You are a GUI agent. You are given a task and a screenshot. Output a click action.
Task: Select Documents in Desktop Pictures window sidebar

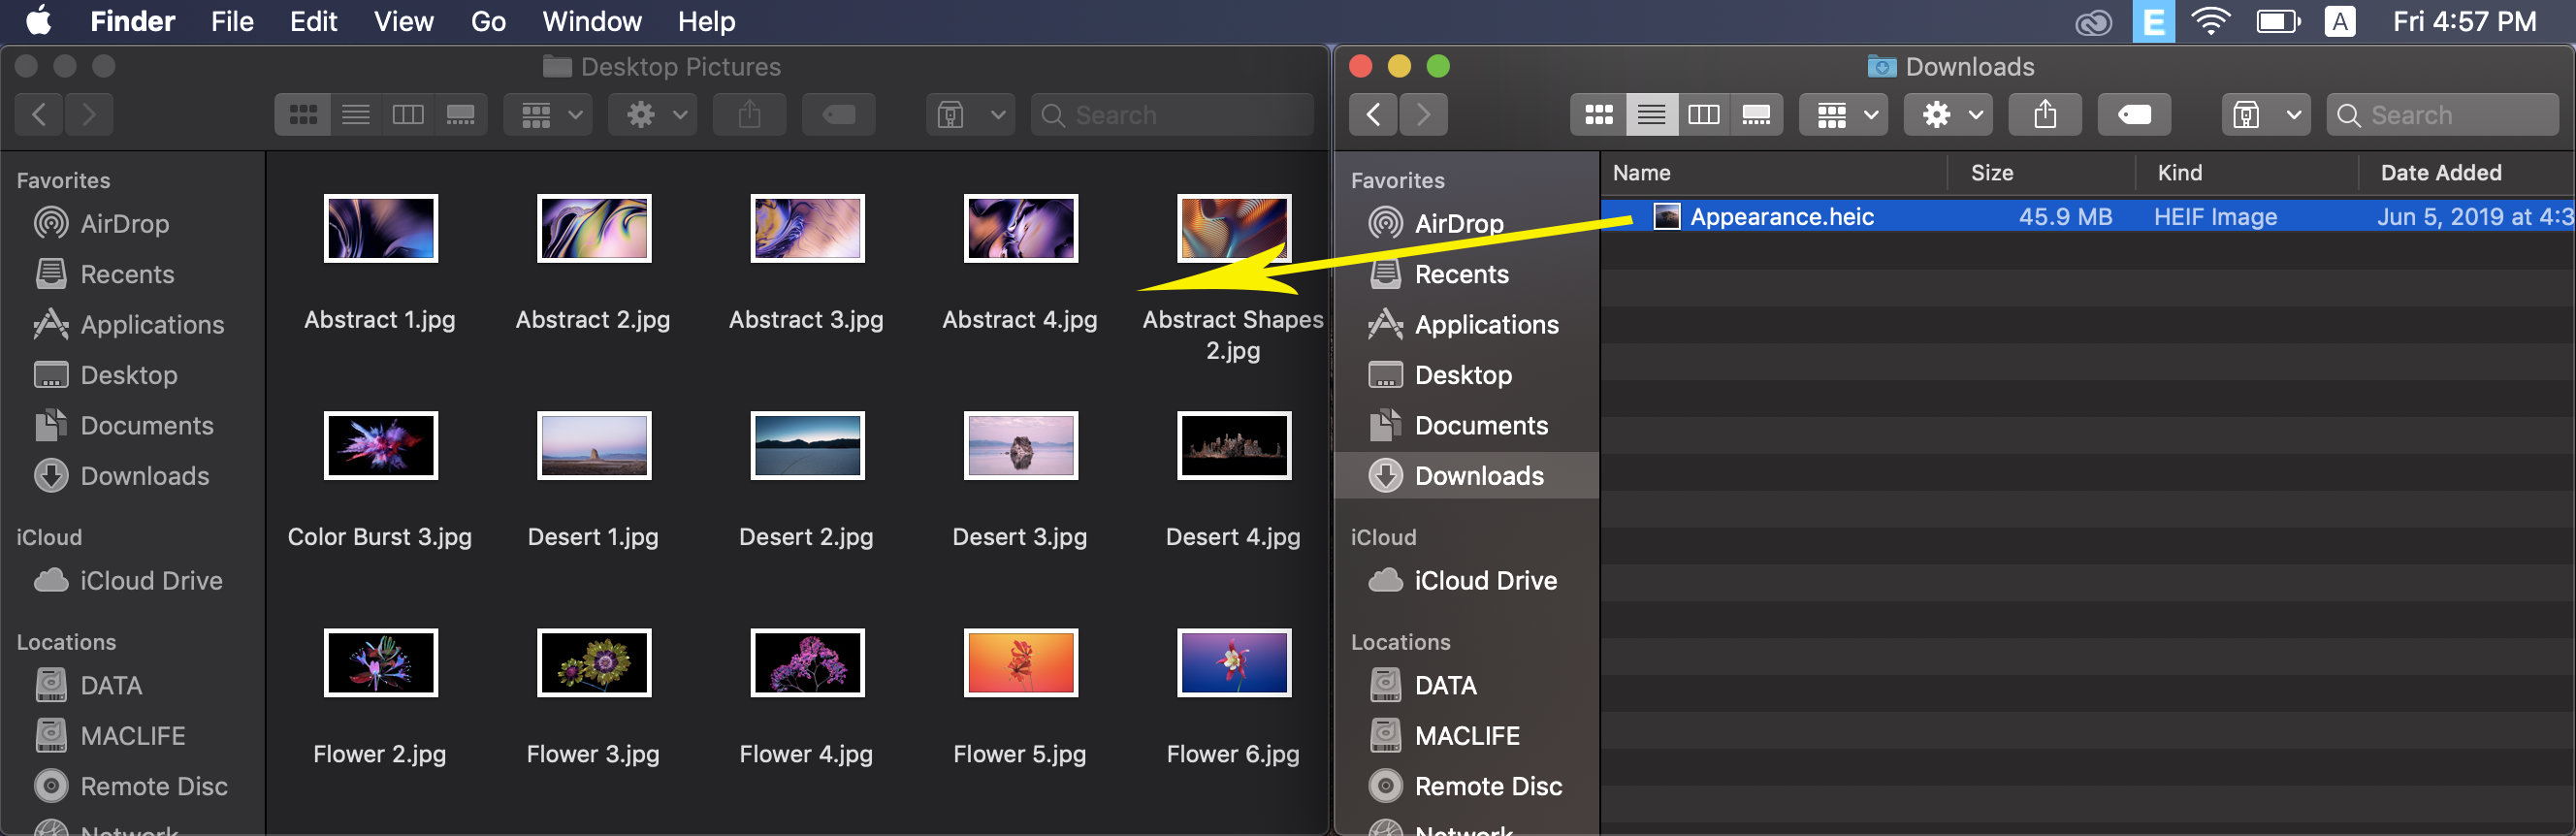click(x=132, y=425)
